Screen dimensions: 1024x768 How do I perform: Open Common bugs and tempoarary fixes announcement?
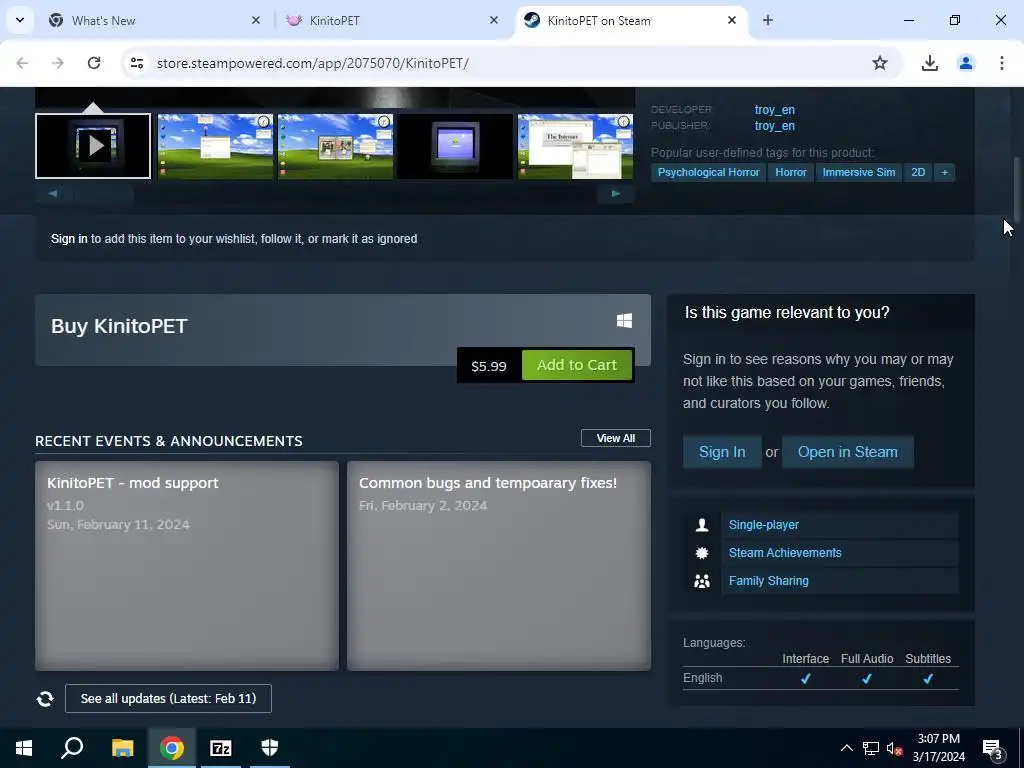499,566
